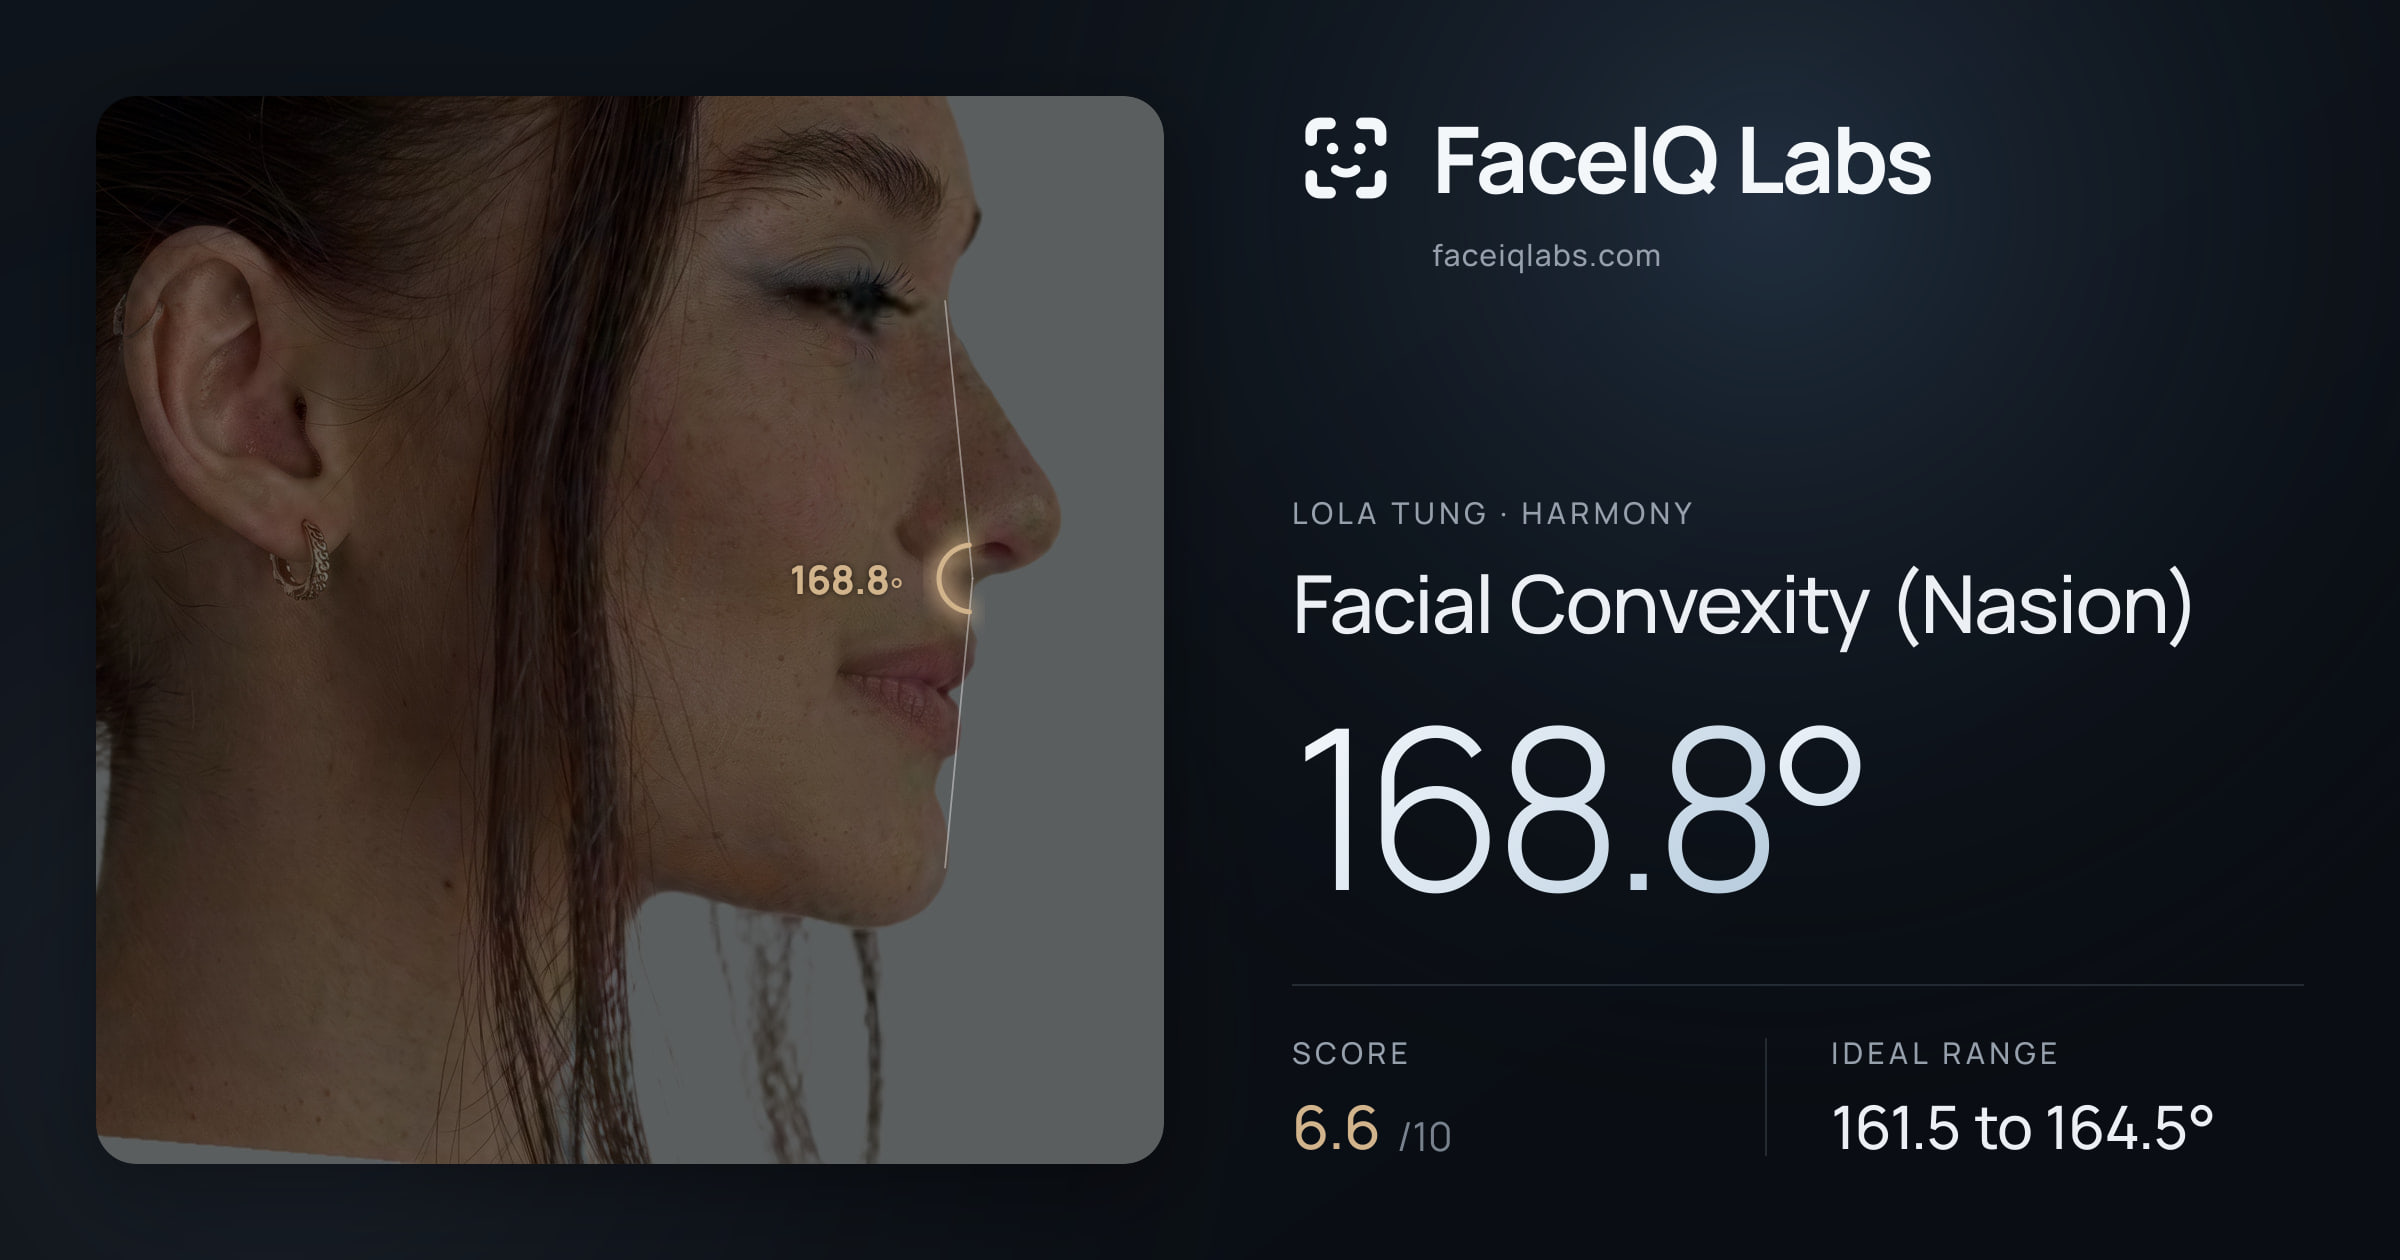Click the /10 score denominator

pyautogui.click(x=1425, y=1137)
